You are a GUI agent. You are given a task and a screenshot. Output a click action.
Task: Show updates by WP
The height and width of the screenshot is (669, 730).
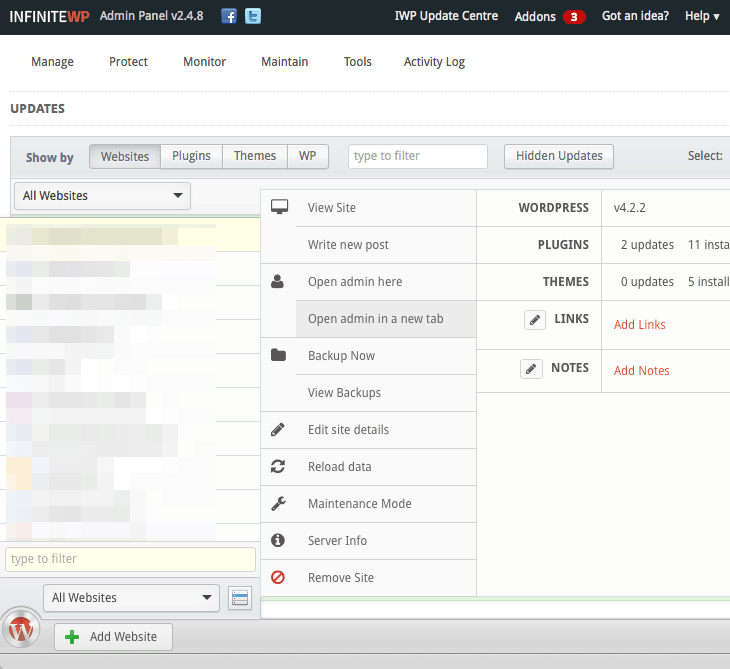pos(308,156)
